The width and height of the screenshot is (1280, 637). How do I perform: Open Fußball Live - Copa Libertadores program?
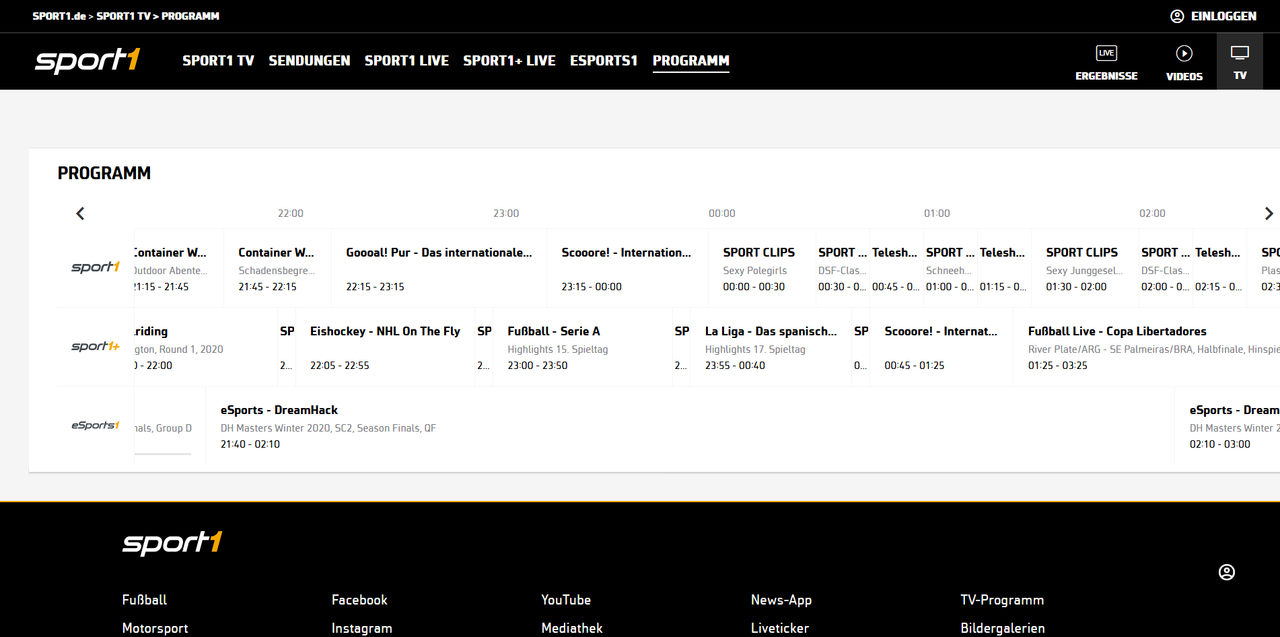[x=1147, y=347]
